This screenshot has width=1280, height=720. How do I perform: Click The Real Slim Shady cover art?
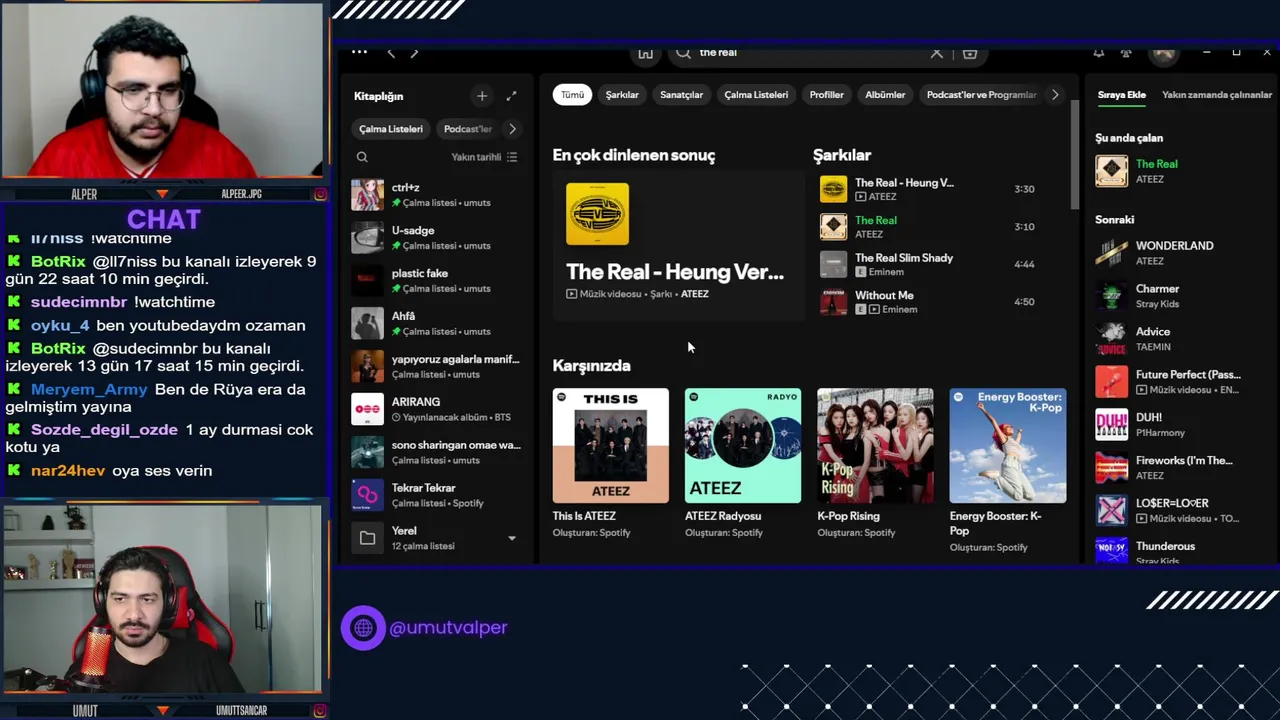pos(833,264)
